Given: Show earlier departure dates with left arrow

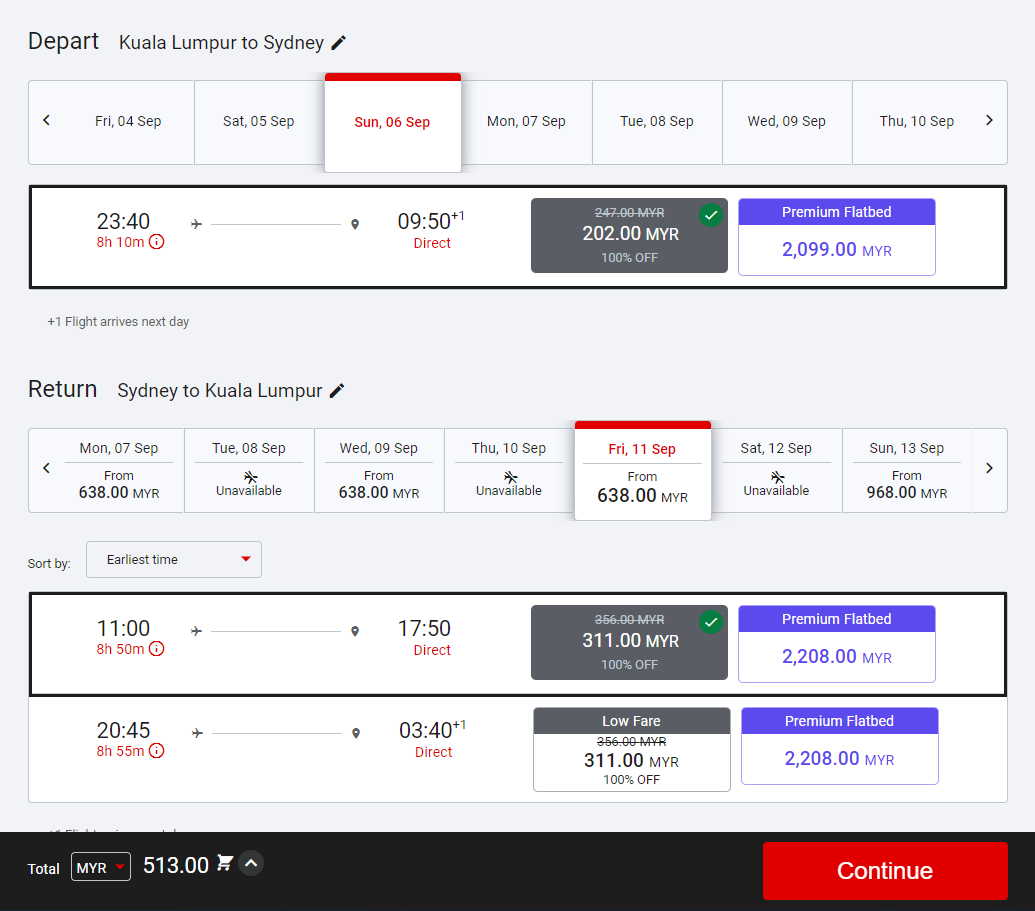Looking at the screenshot, I should 46,121.
